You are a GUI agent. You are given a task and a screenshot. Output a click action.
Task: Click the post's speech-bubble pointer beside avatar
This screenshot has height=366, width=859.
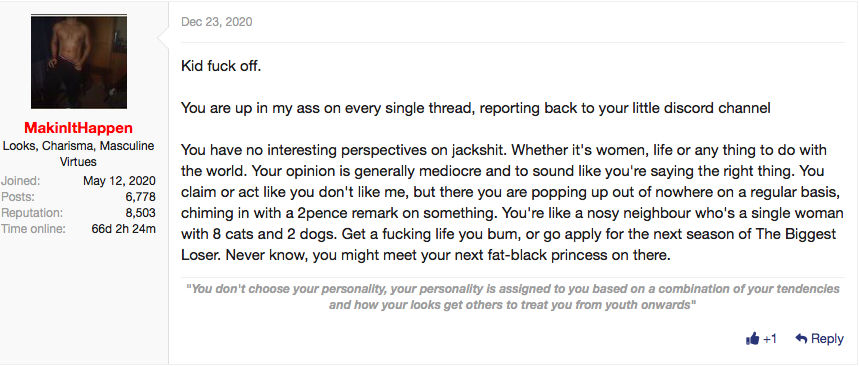click(x=163, y=38)
